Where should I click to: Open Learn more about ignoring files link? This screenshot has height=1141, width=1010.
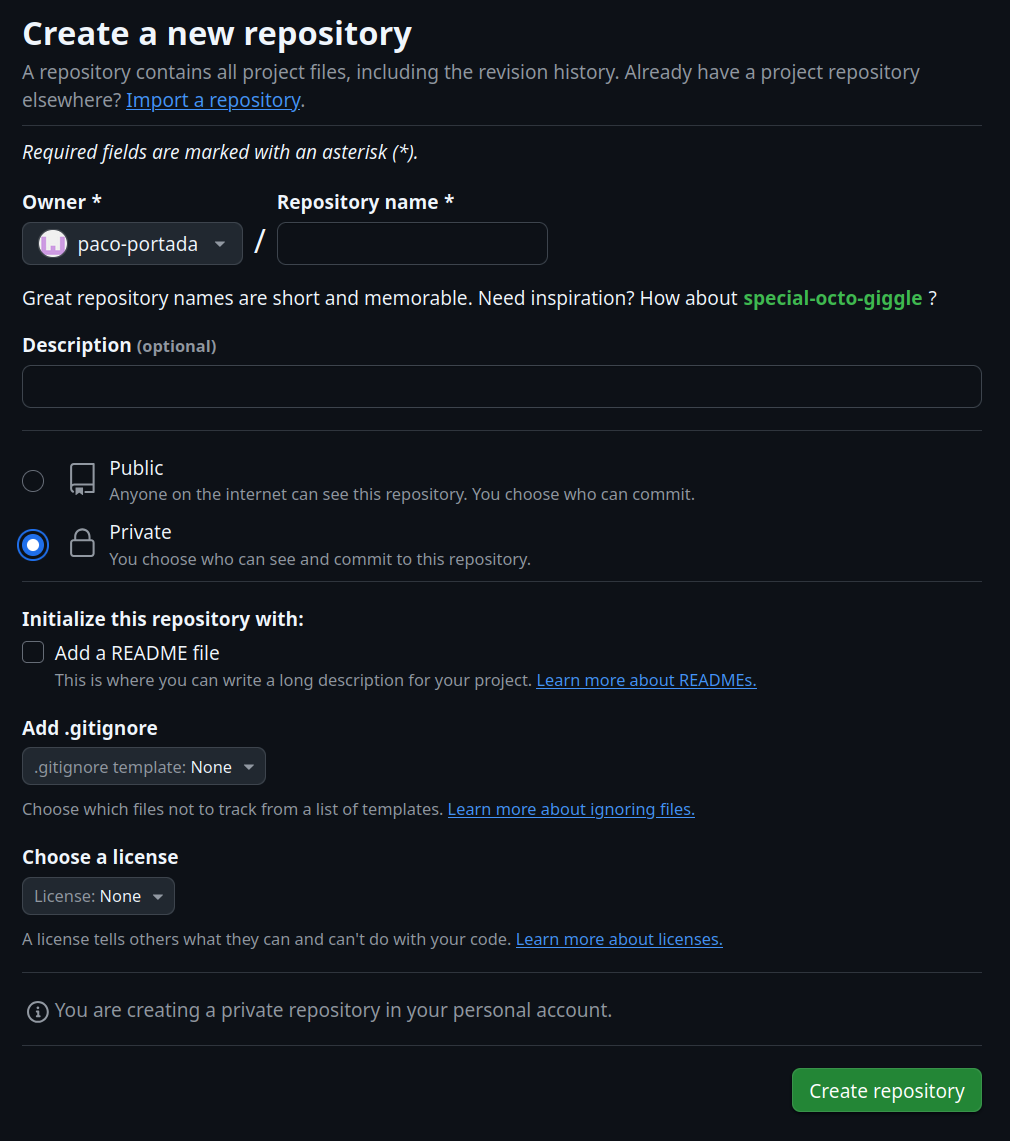click(x=571, y=809)
